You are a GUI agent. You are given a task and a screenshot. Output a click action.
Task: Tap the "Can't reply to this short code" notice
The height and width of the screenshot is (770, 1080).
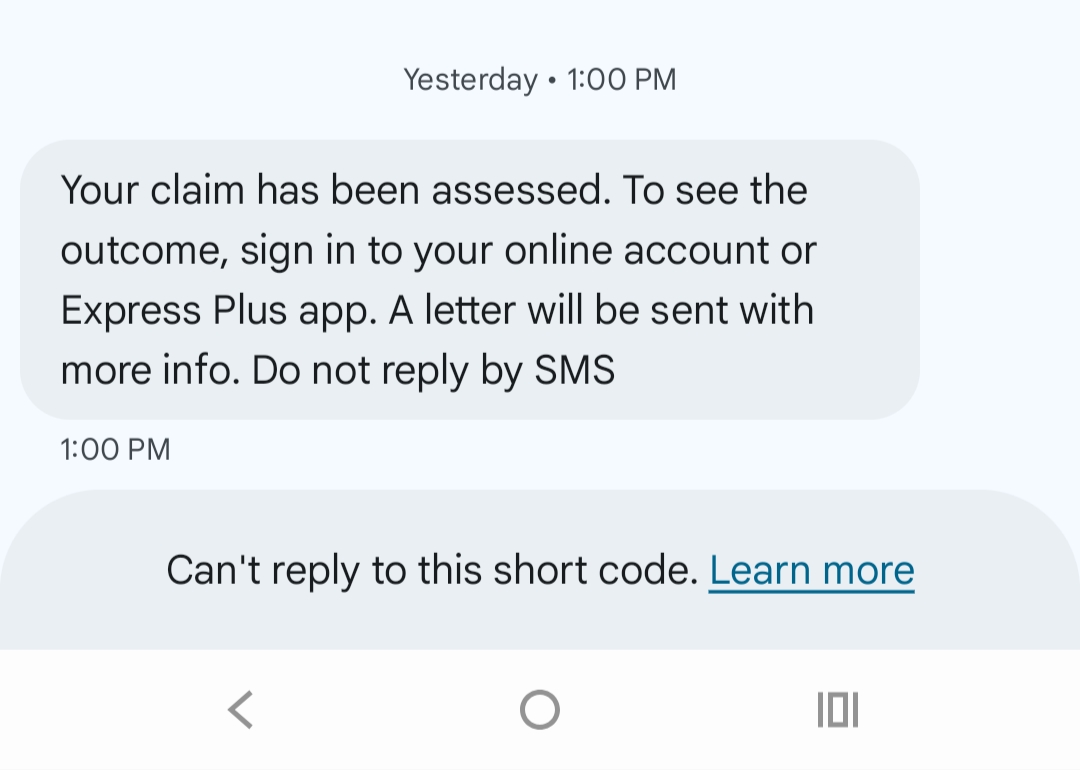pyautogui.click(x=431, y=571)
